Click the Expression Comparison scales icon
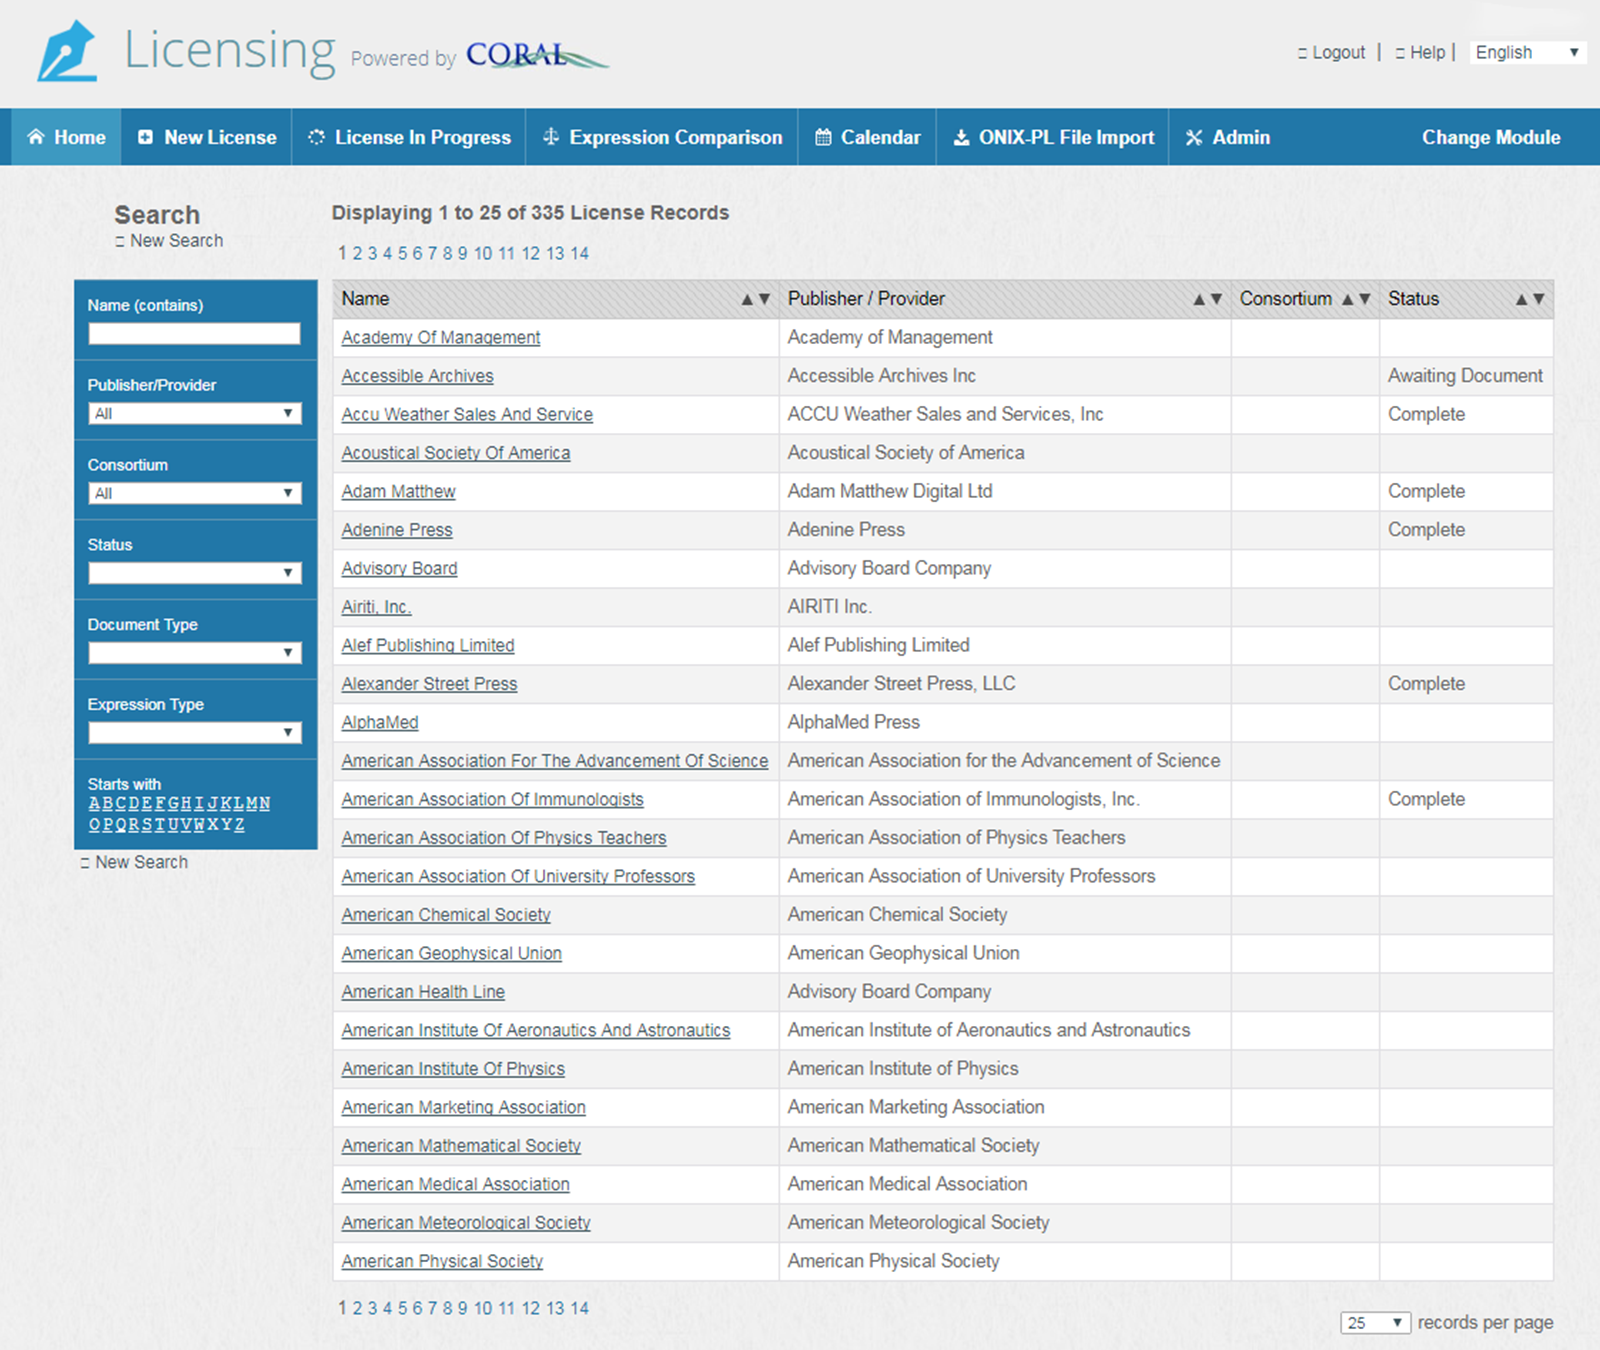This screenshot has height=1350, width=1600. point(551,137)
